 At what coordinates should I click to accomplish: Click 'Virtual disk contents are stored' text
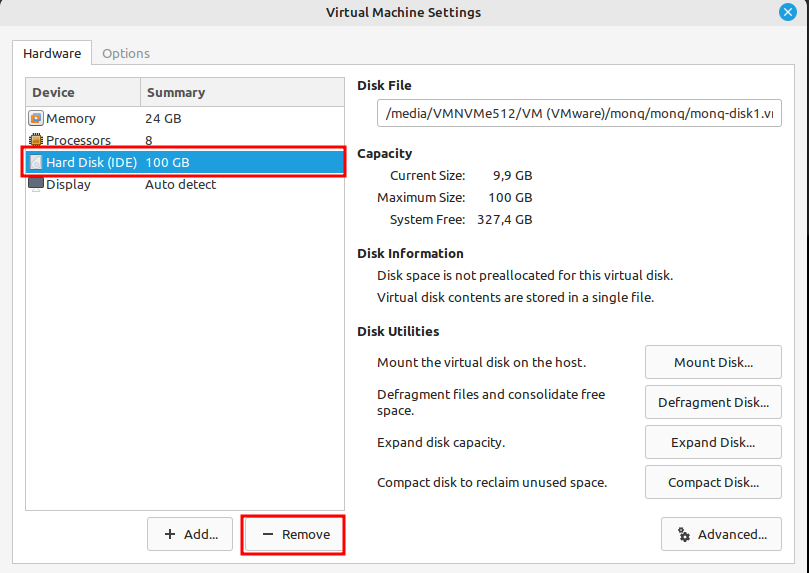point(515,298)
